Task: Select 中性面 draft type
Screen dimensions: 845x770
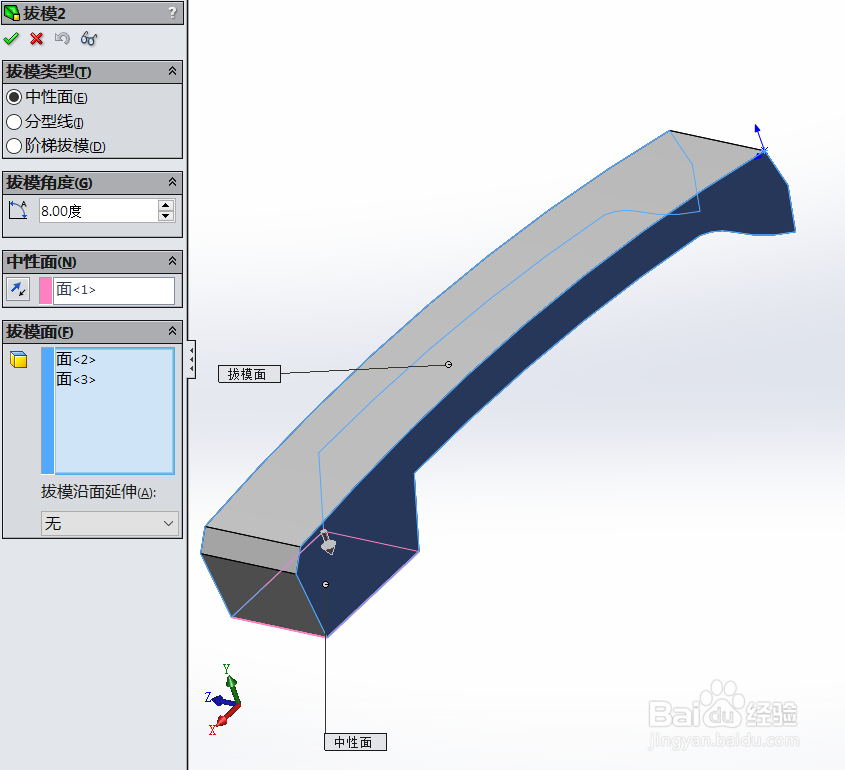Action: (x=14, y=97)
